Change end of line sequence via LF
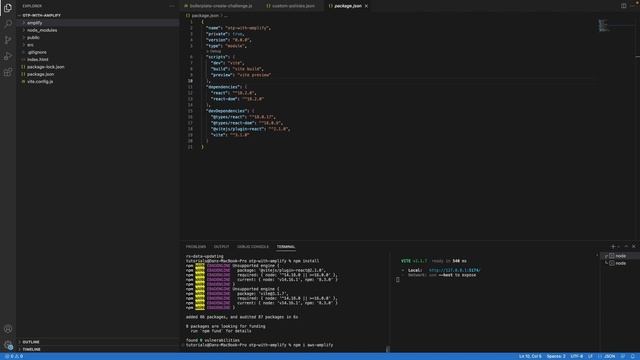Image resolution: width=640 pixels, height=360 pixels. pos(590,356)
